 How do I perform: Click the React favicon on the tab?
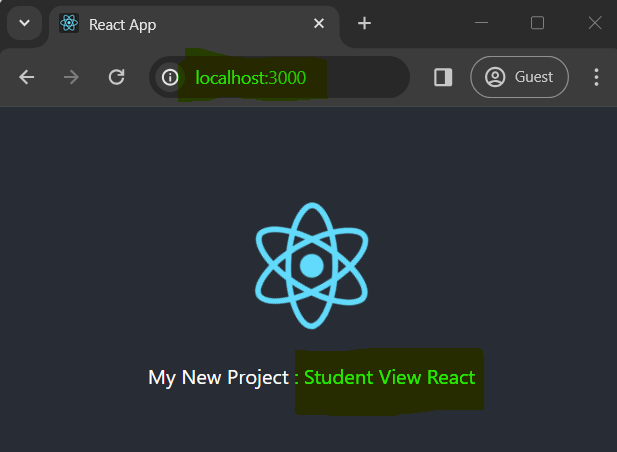[69, 23]
